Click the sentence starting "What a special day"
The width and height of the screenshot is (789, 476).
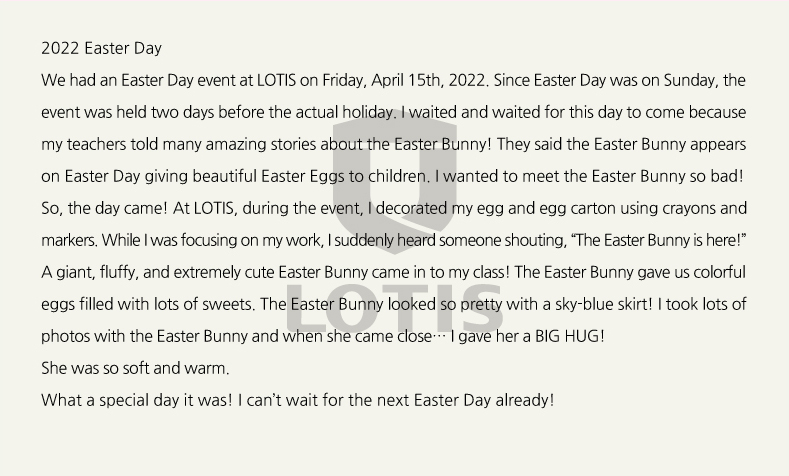click(x=298, y=401)
